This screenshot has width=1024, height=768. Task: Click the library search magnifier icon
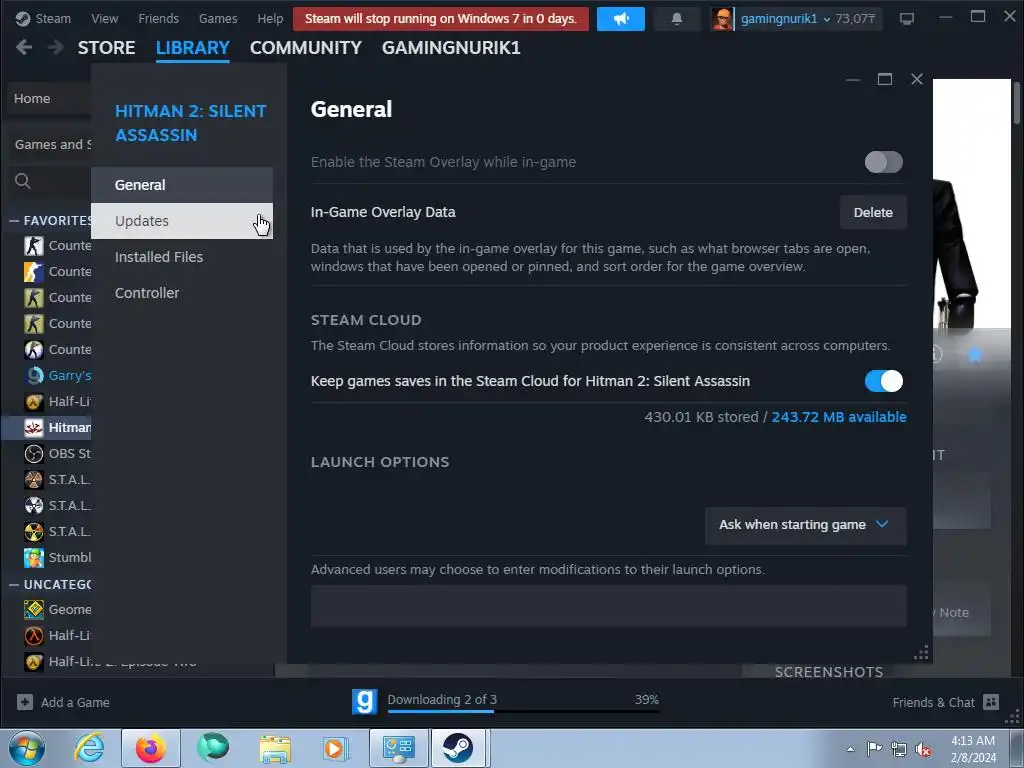pyautogui.click(x=23, y=181)
